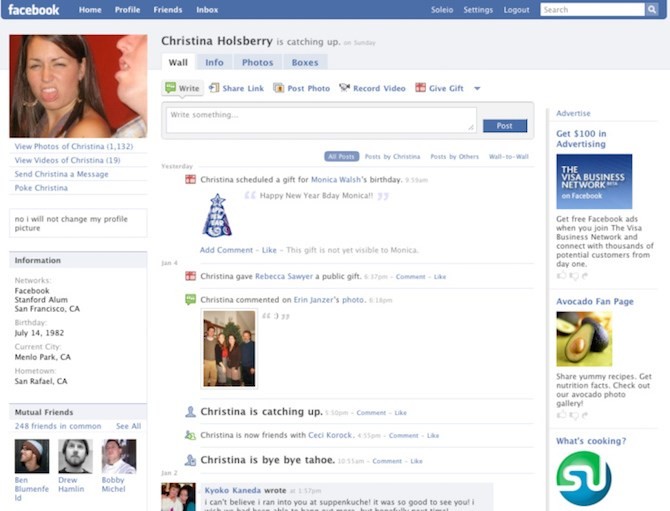Click the Visa Business Network ad image
The image size is (670, 511).
[594, 181]
